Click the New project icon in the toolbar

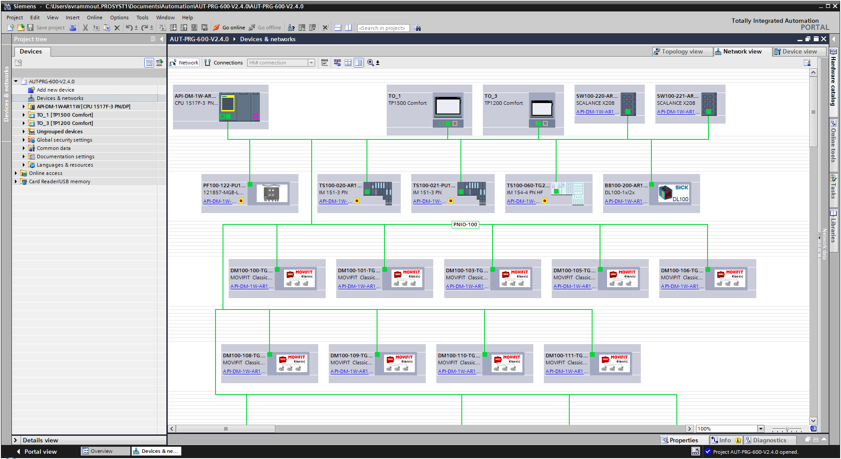(x=10, y=27)
